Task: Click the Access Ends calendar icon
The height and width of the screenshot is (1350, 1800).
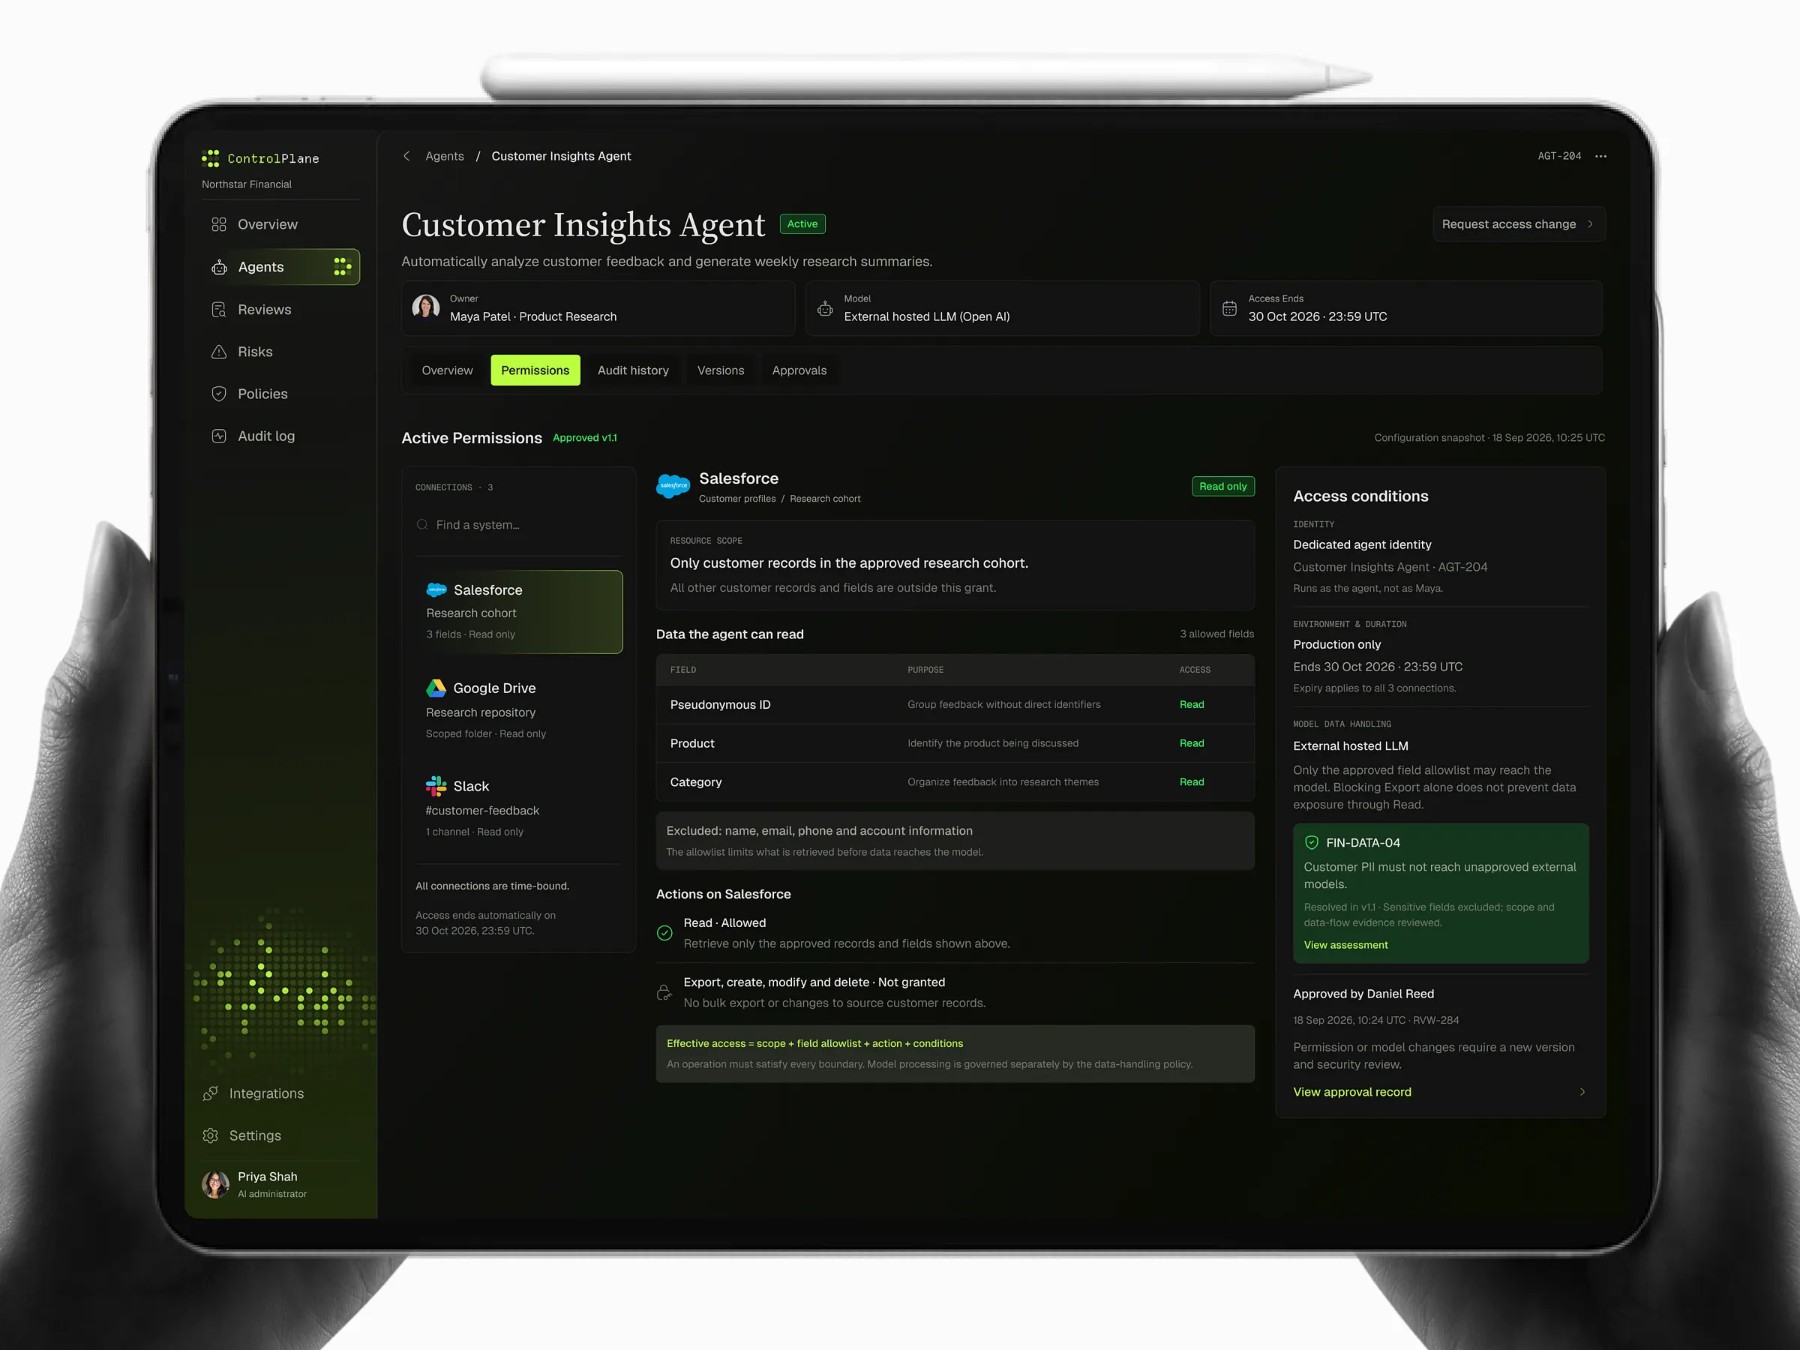Action: (x=1229, y=309)
